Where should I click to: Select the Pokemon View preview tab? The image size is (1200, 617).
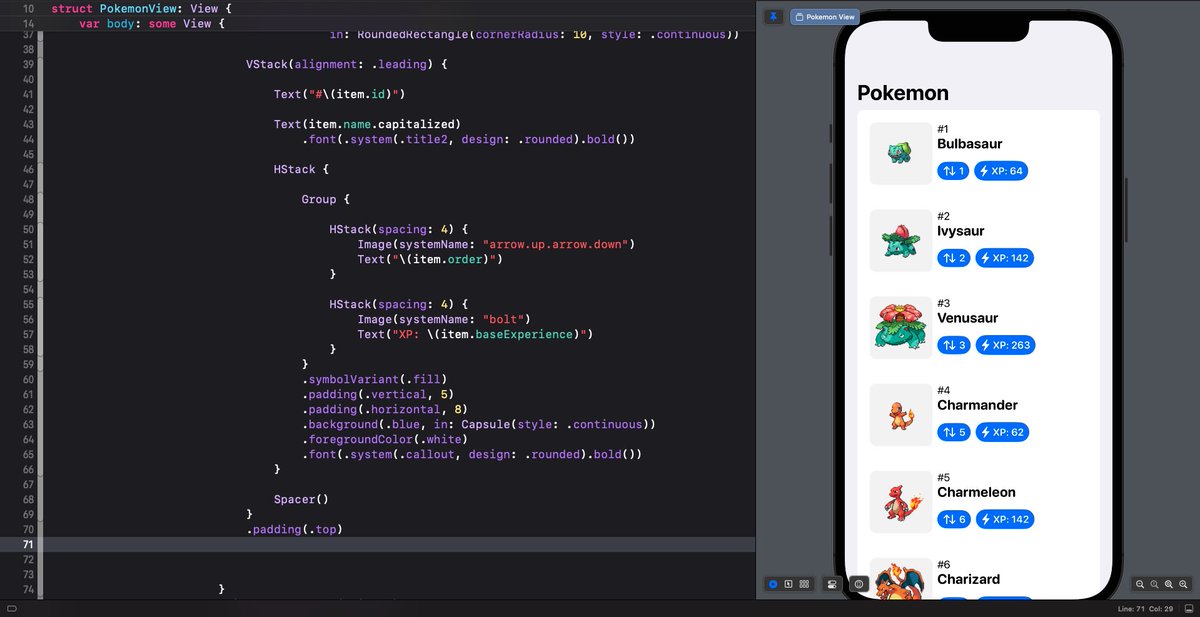824,16
